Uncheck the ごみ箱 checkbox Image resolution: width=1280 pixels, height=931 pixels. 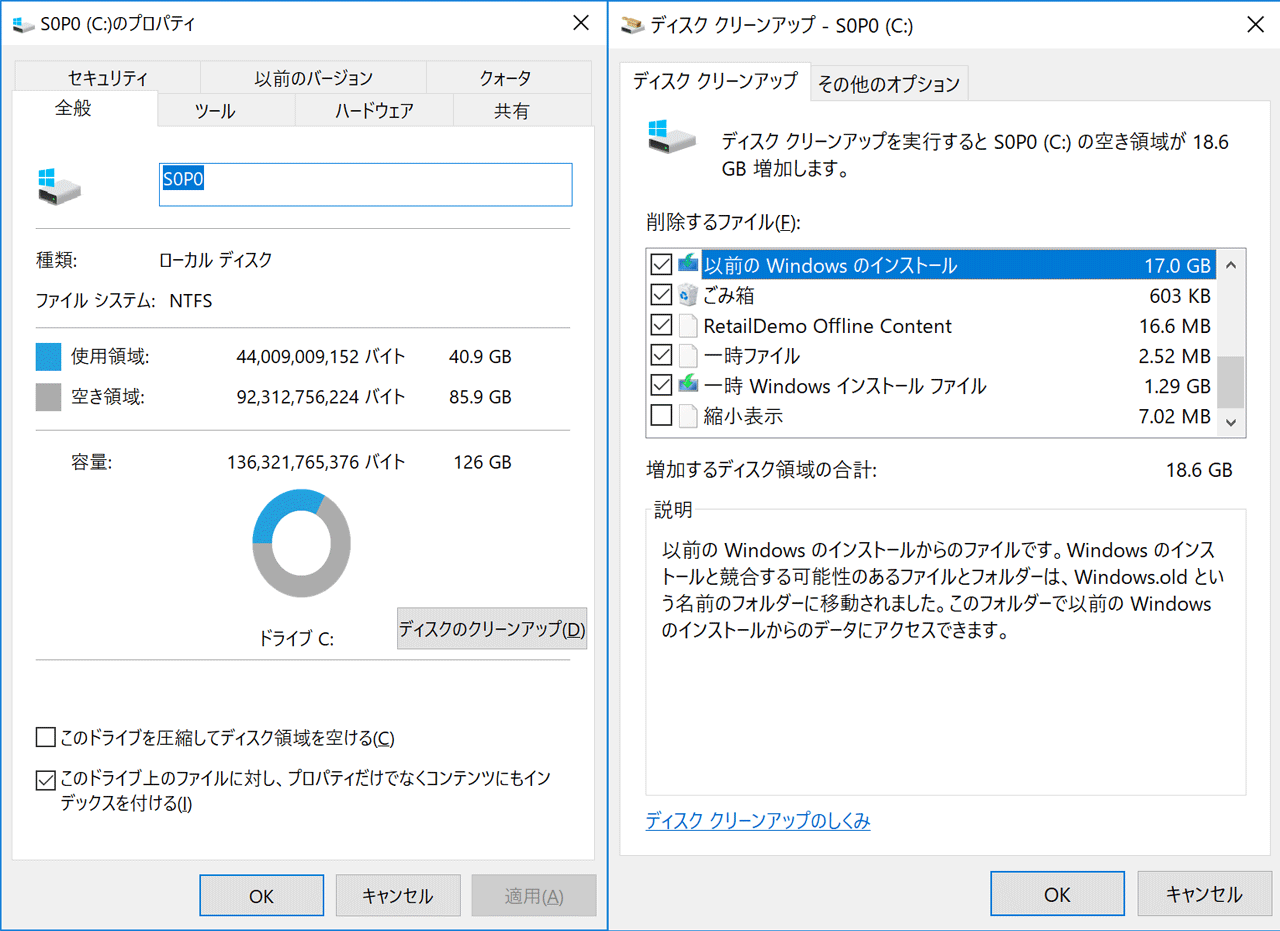tap(661, 295)
